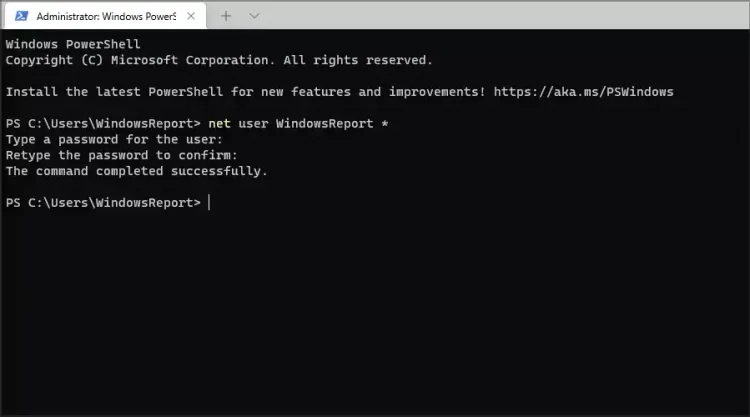
Task: Click the 'Windows PowerShell' header line
Action: pyautogui.click(x=73, y=45)
